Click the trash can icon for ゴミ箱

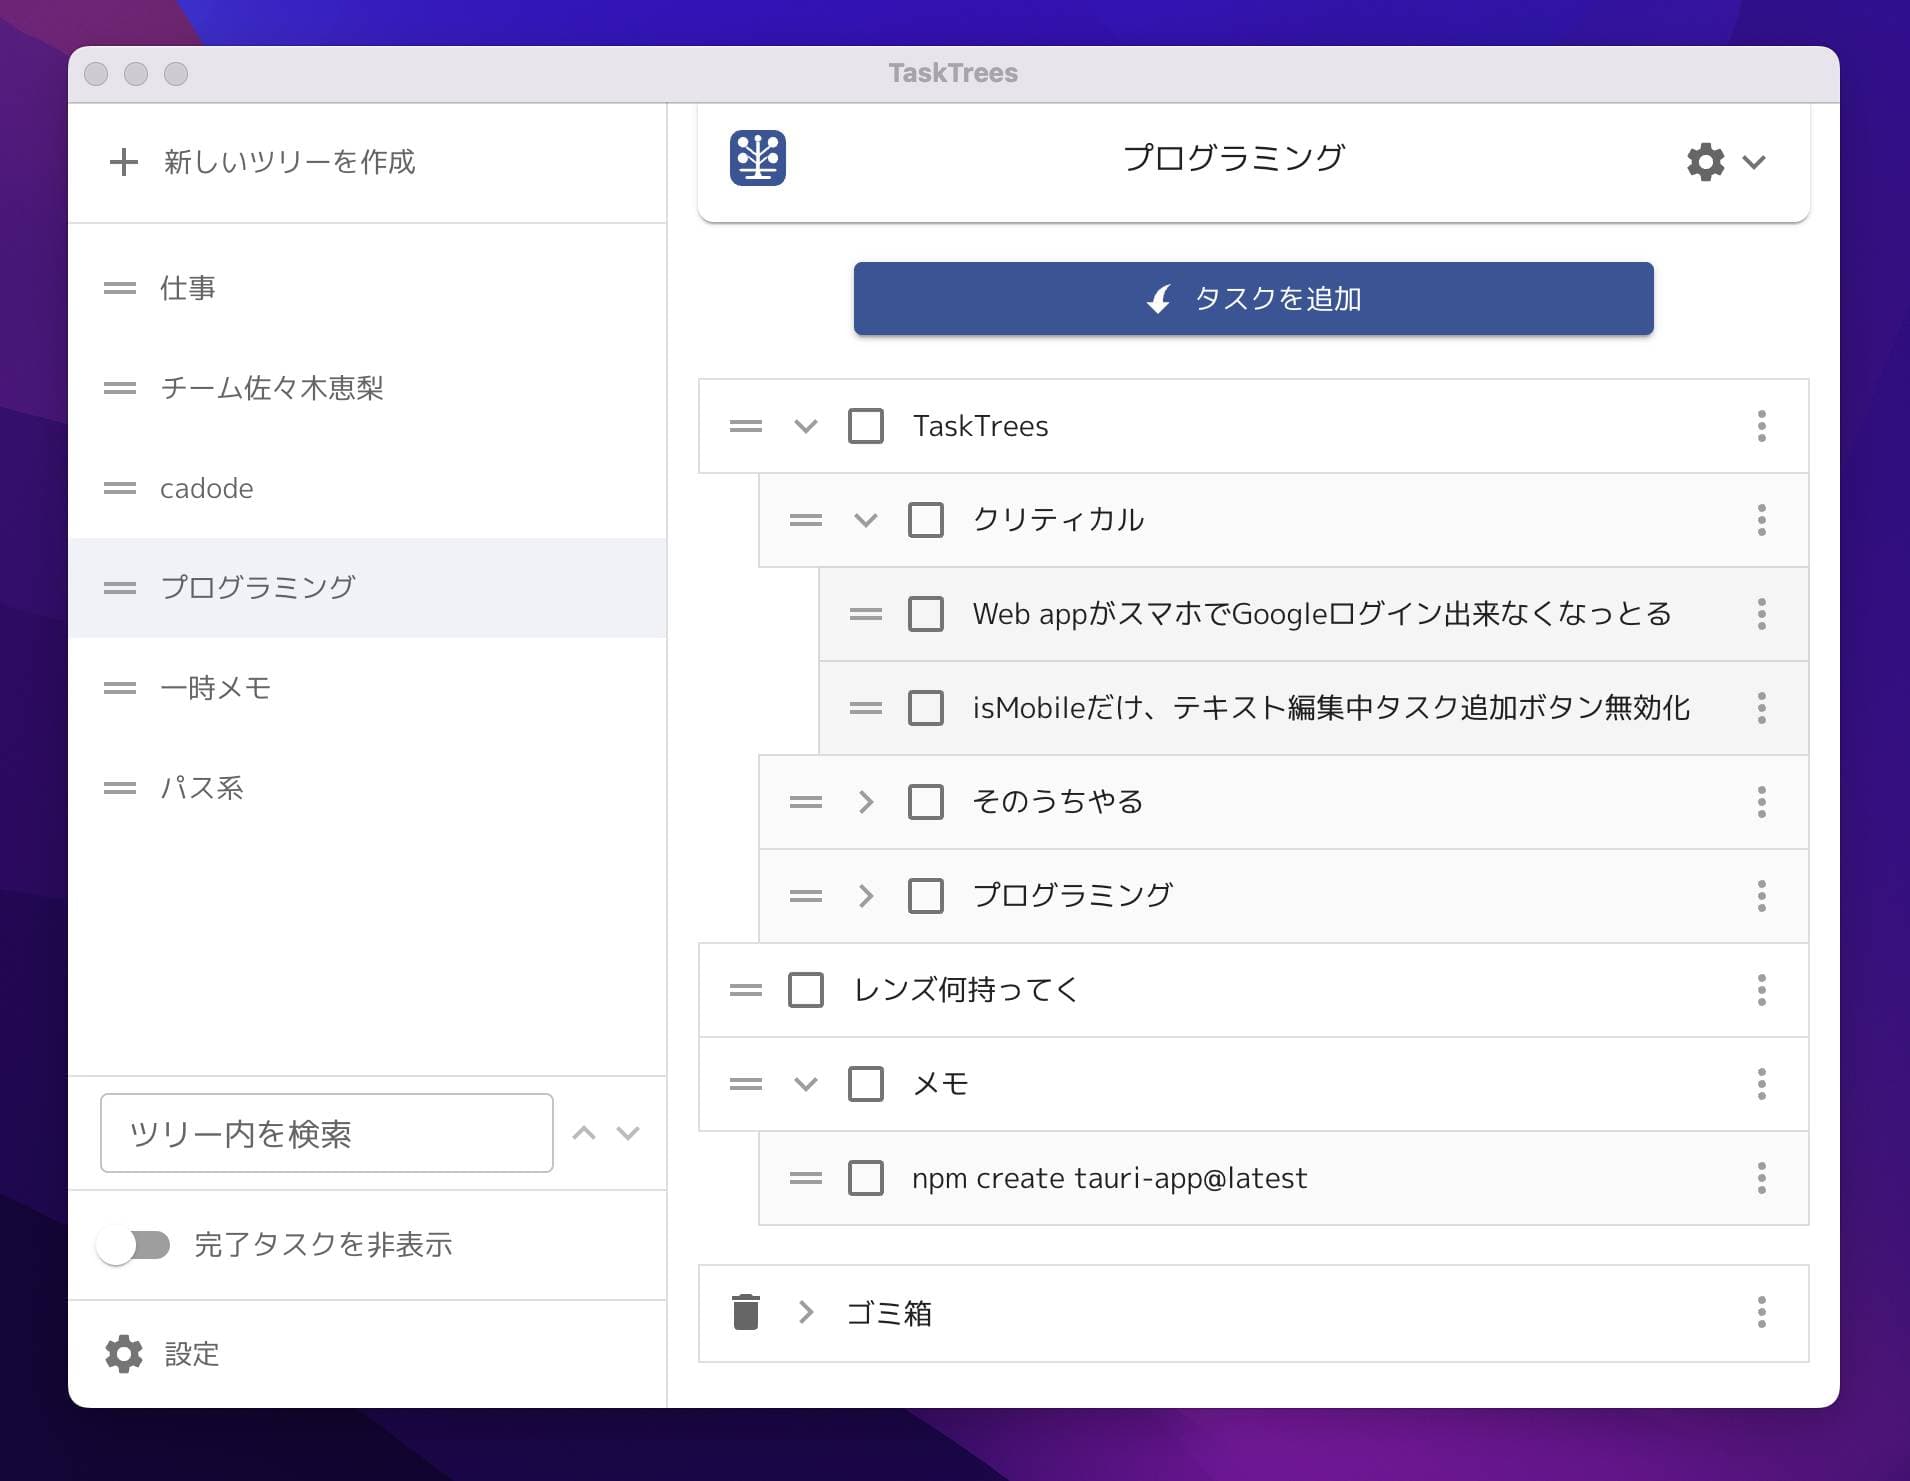pyautogui.click(x=745, y=1312)
